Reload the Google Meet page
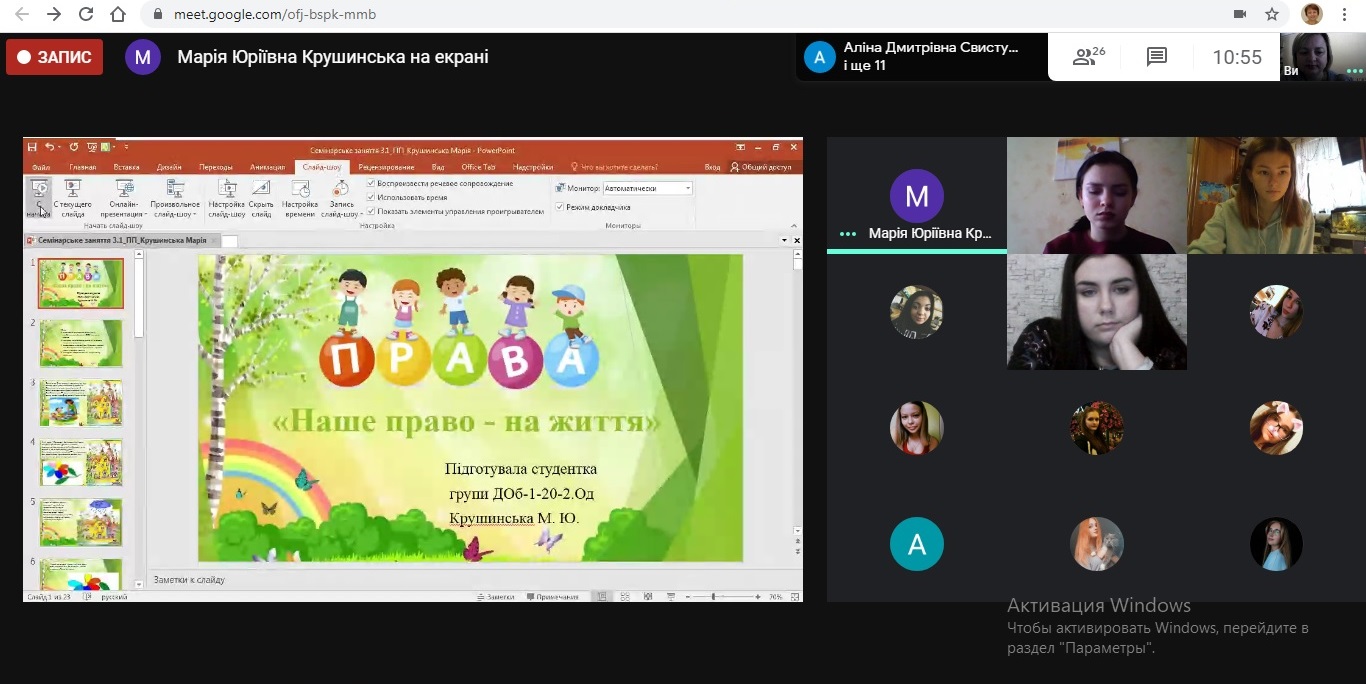The image size is (1366, 684). point(86,14)
